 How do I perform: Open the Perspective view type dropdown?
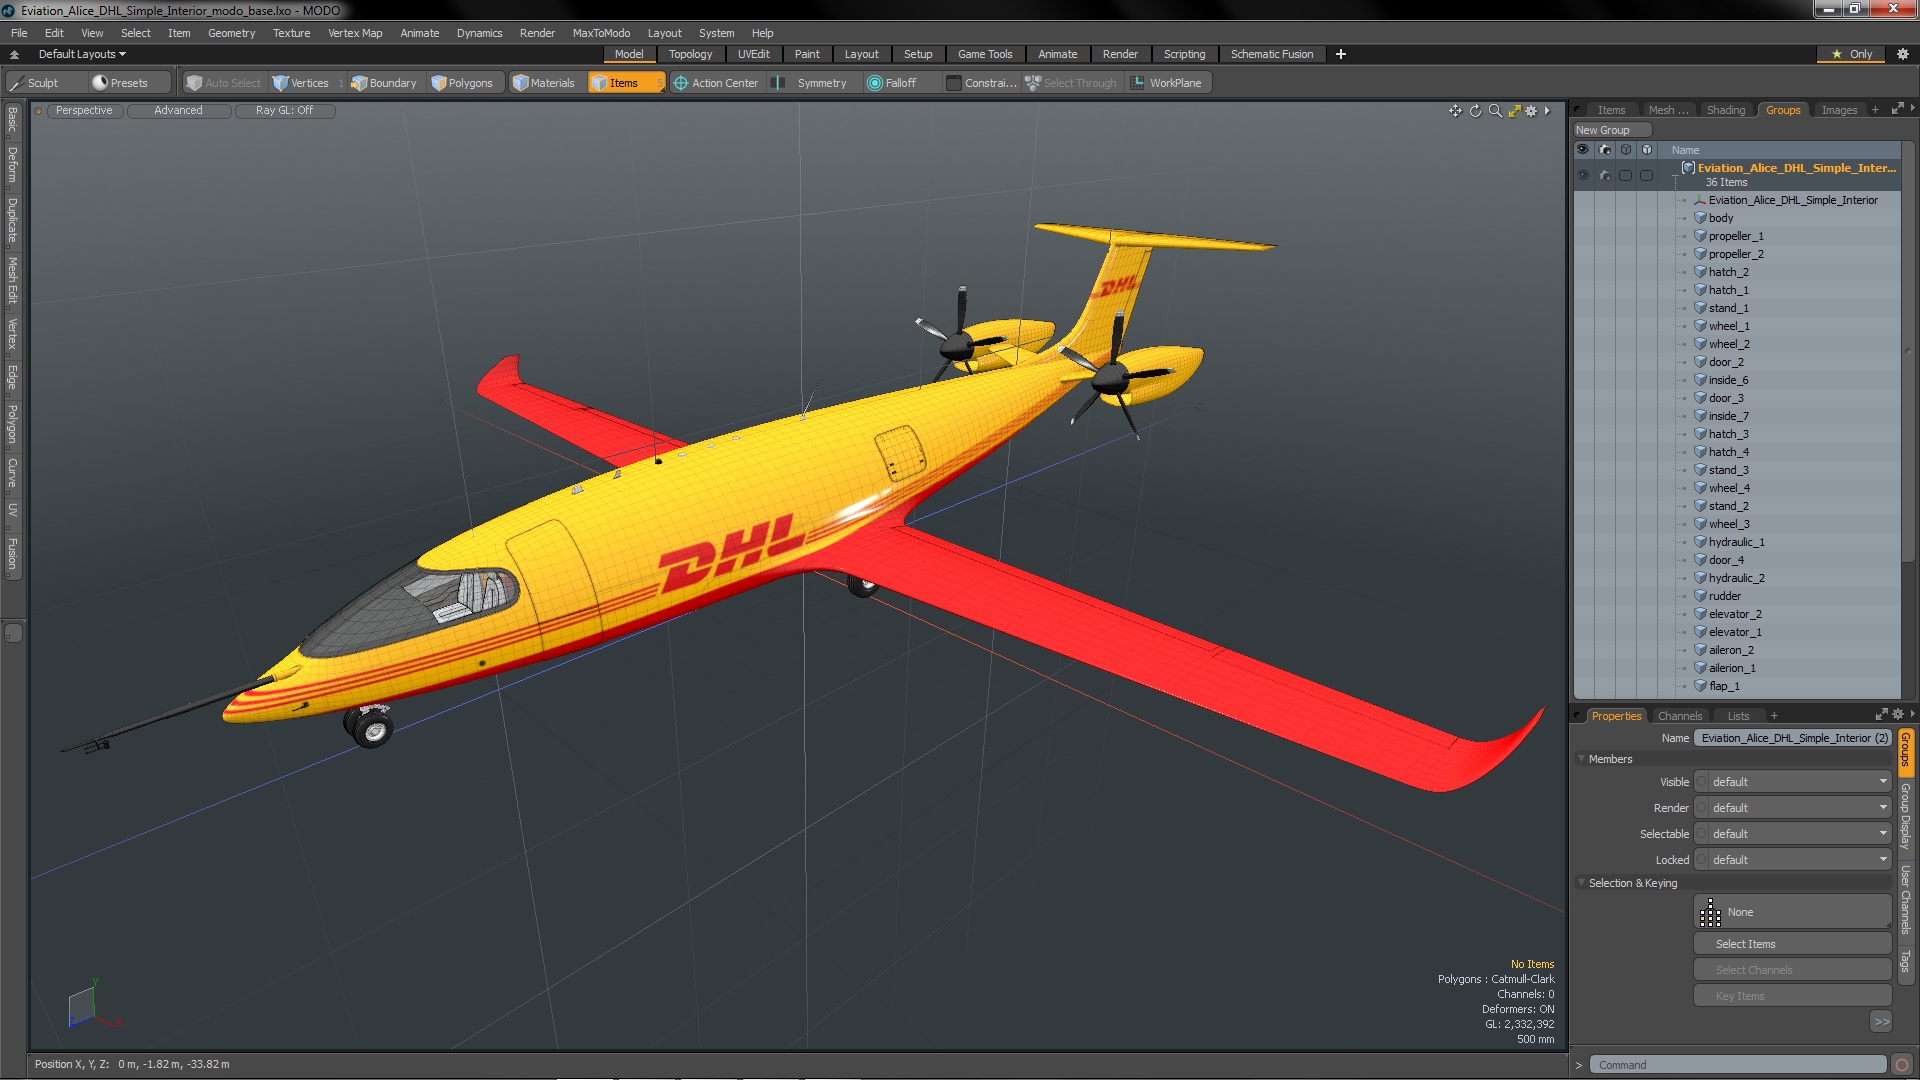coord(84,111)
